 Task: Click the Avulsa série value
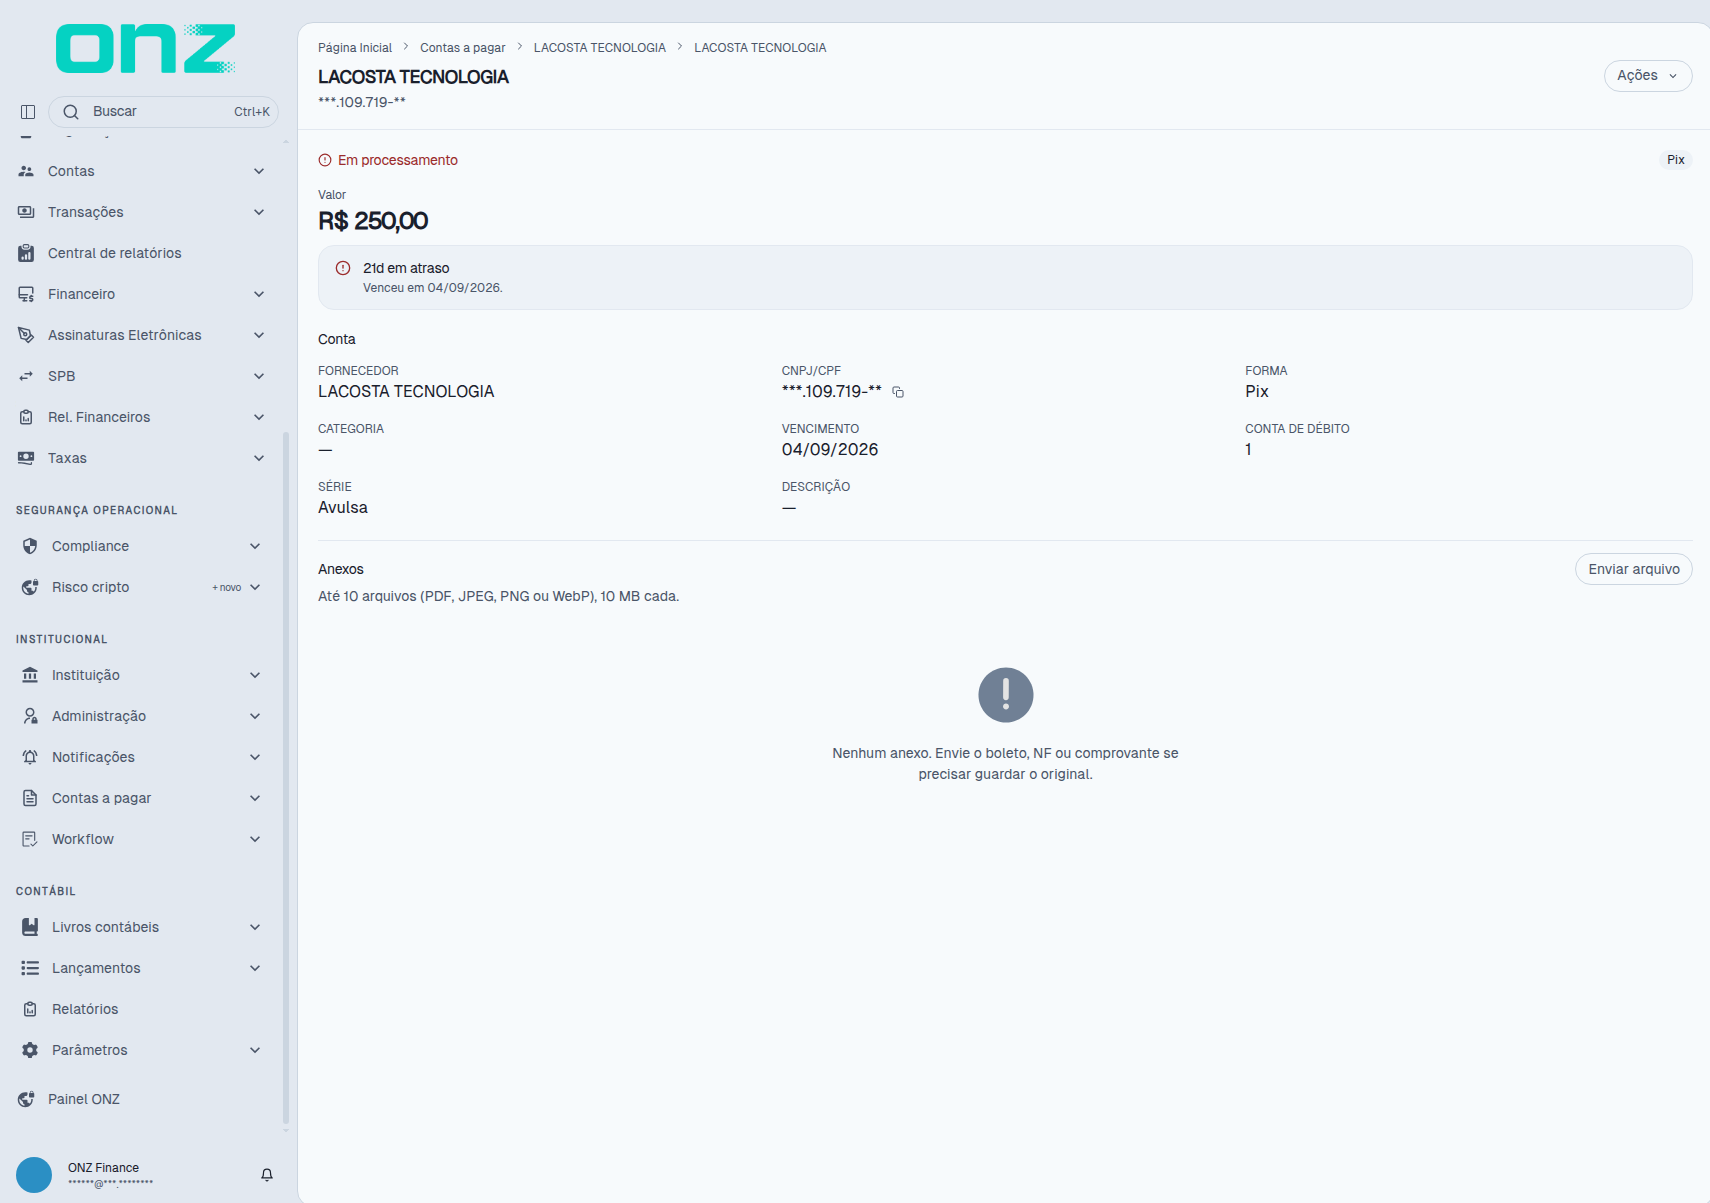pyautogui.click(x=343, y=508)
